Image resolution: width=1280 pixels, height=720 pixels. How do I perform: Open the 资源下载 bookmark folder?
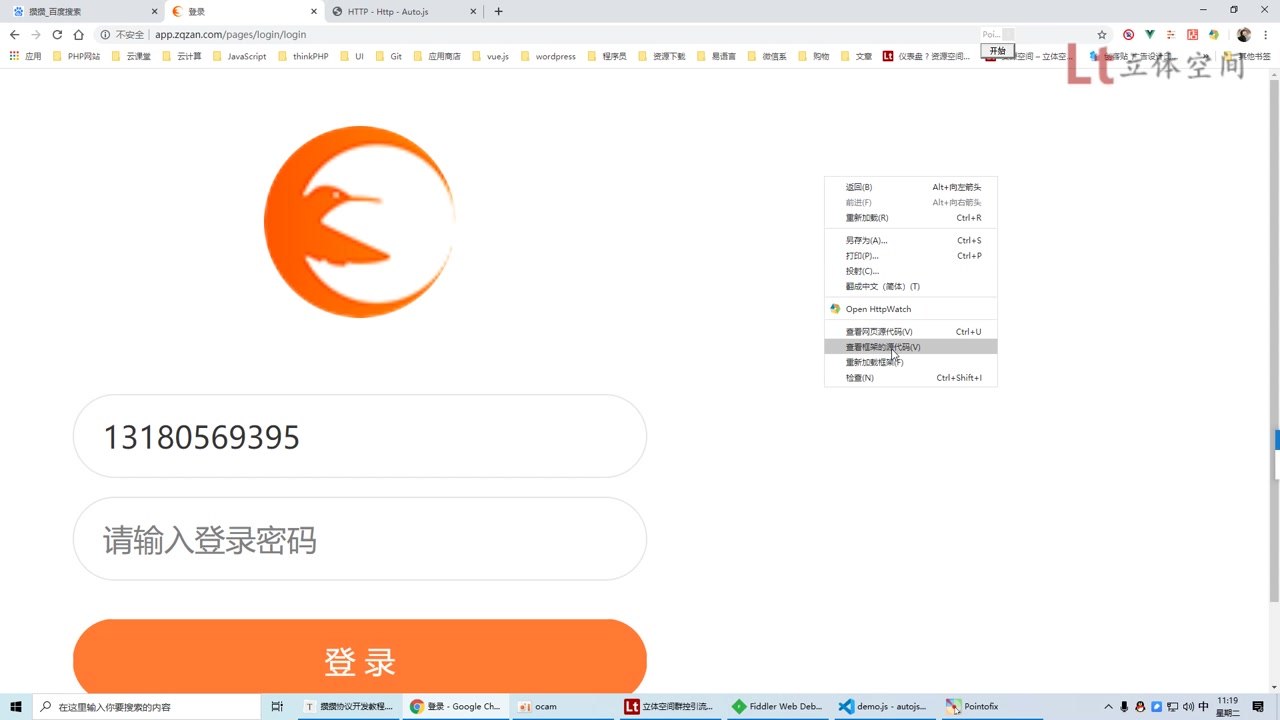[x=661, y=56]
